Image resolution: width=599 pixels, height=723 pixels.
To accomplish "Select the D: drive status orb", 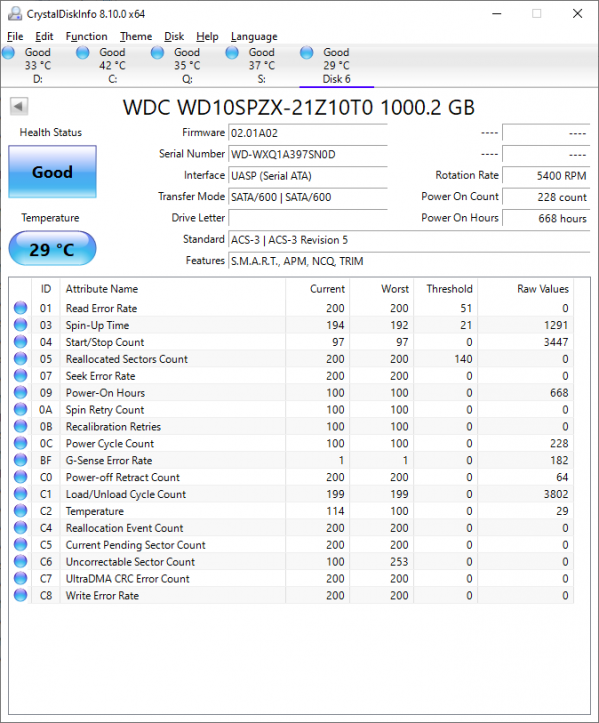I will [8, 53].
